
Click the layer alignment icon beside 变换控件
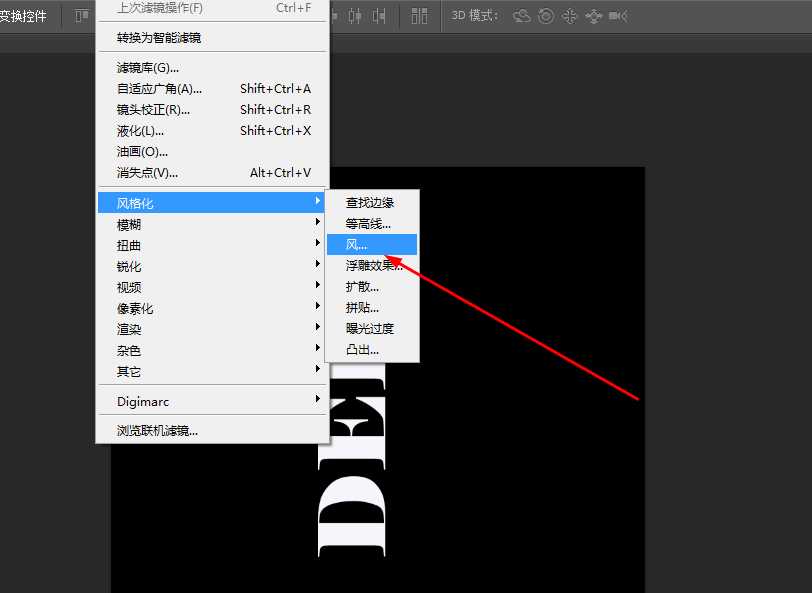click(x=82, y=15)
